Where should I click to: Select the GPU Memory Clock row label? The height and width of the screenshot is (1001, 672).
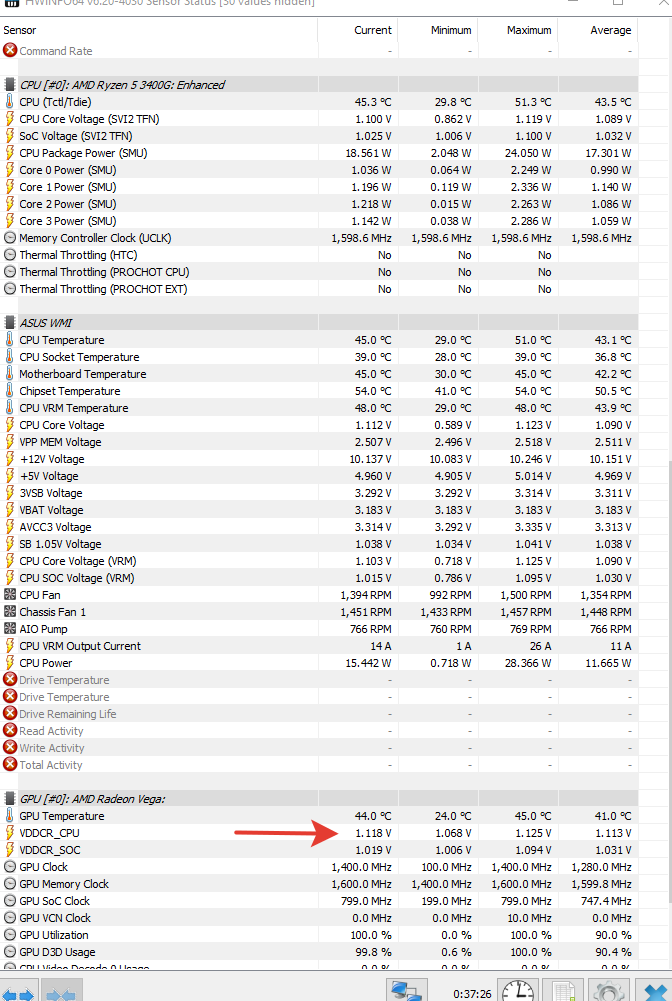[x=64, y=884]
